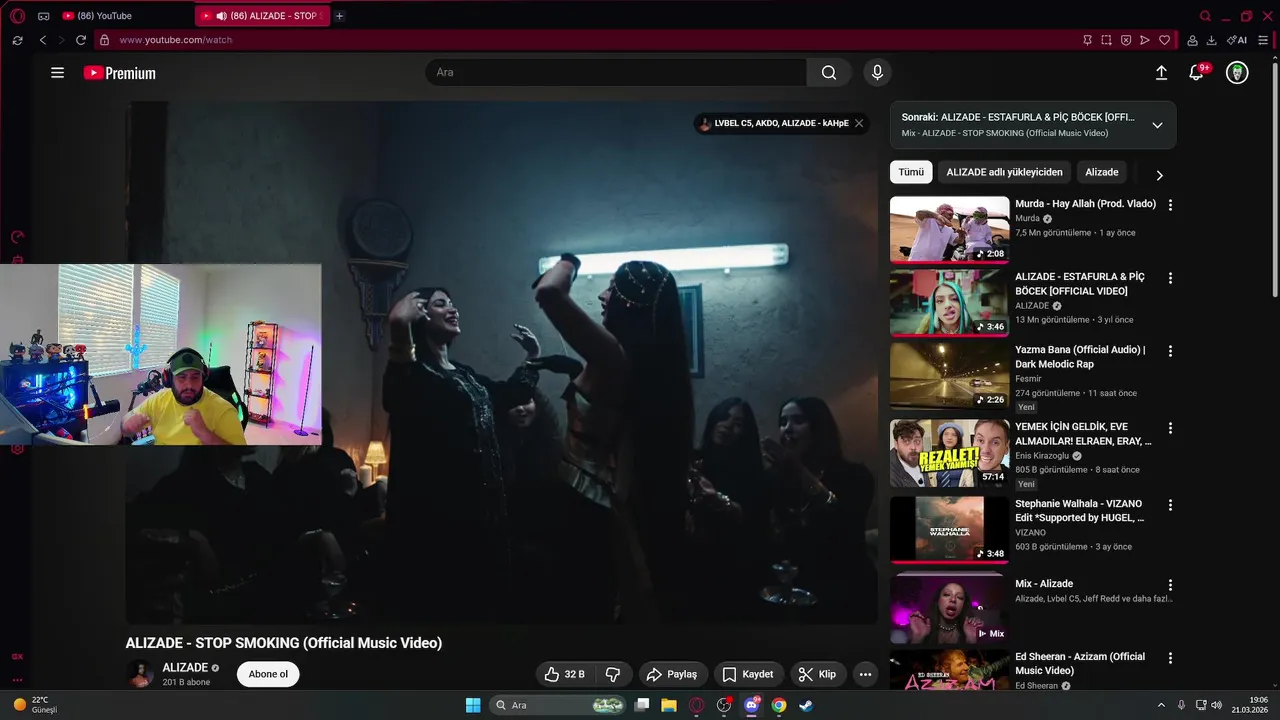This screenshot has height=720, width=1280.
Task: Open the ALIZADE channel name link
Action: pos(185,667)
